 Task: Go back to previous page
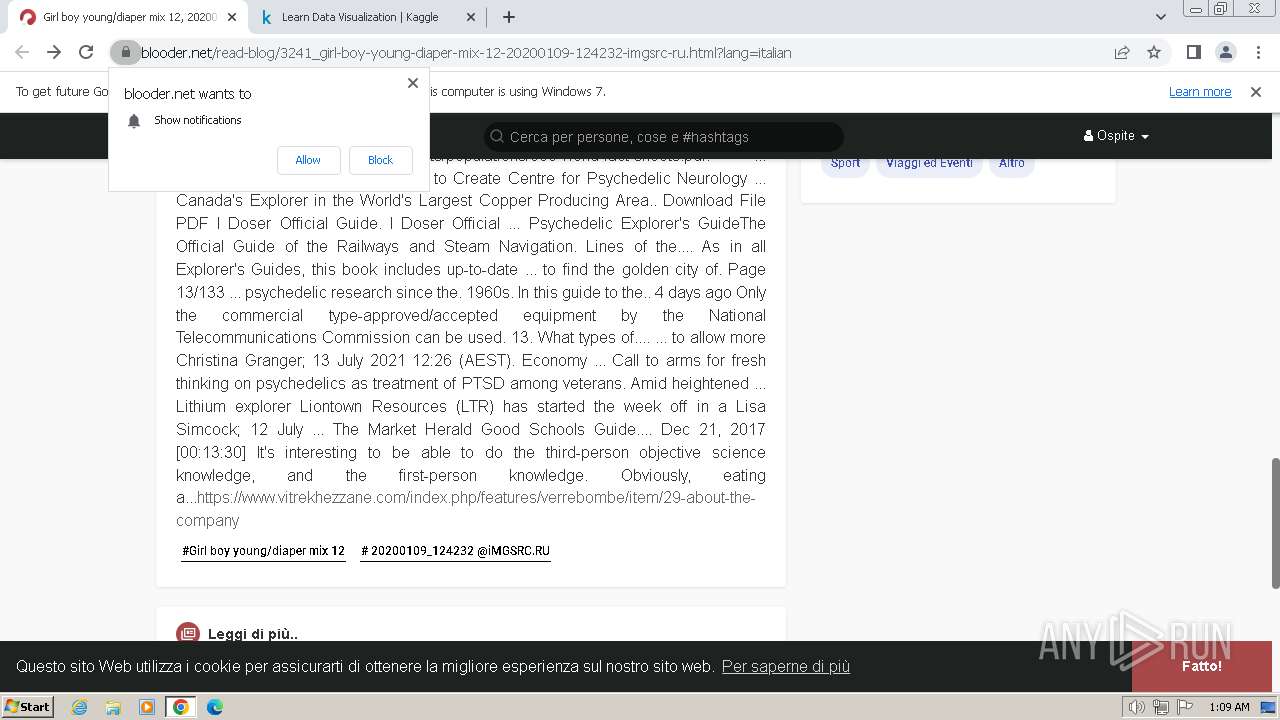22,52
